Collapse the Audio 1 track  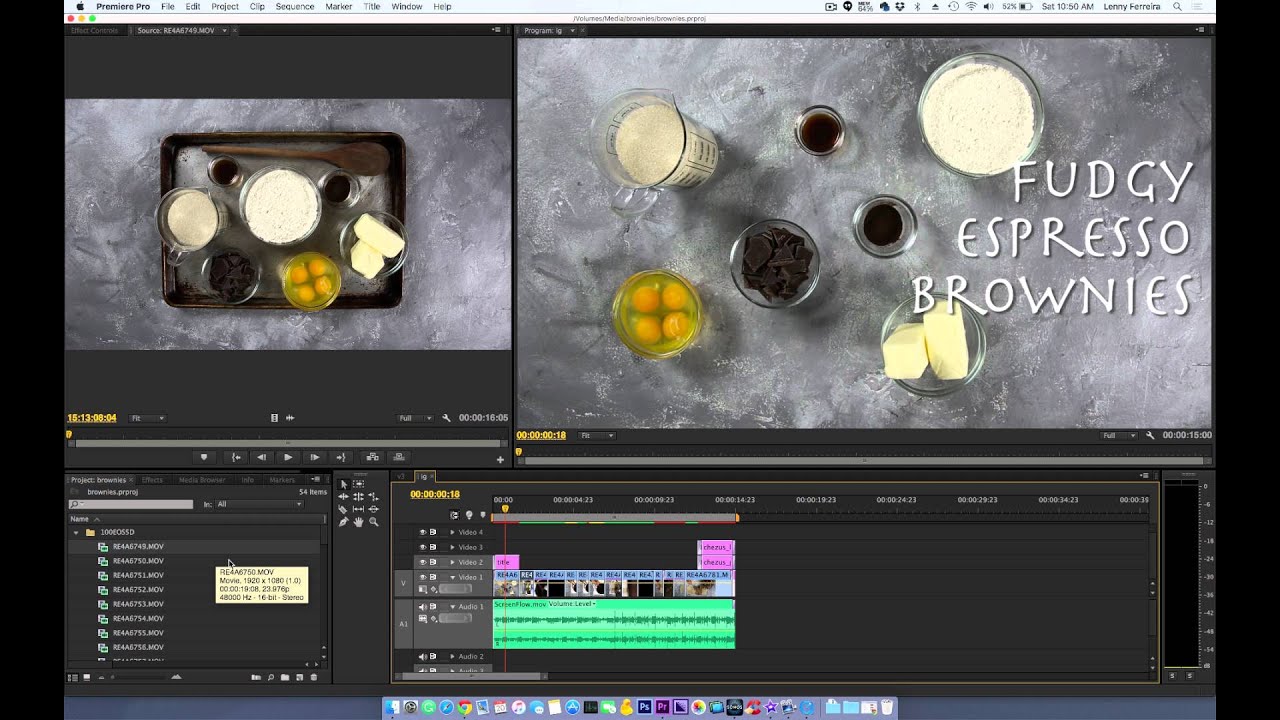[x=452, y=607]
